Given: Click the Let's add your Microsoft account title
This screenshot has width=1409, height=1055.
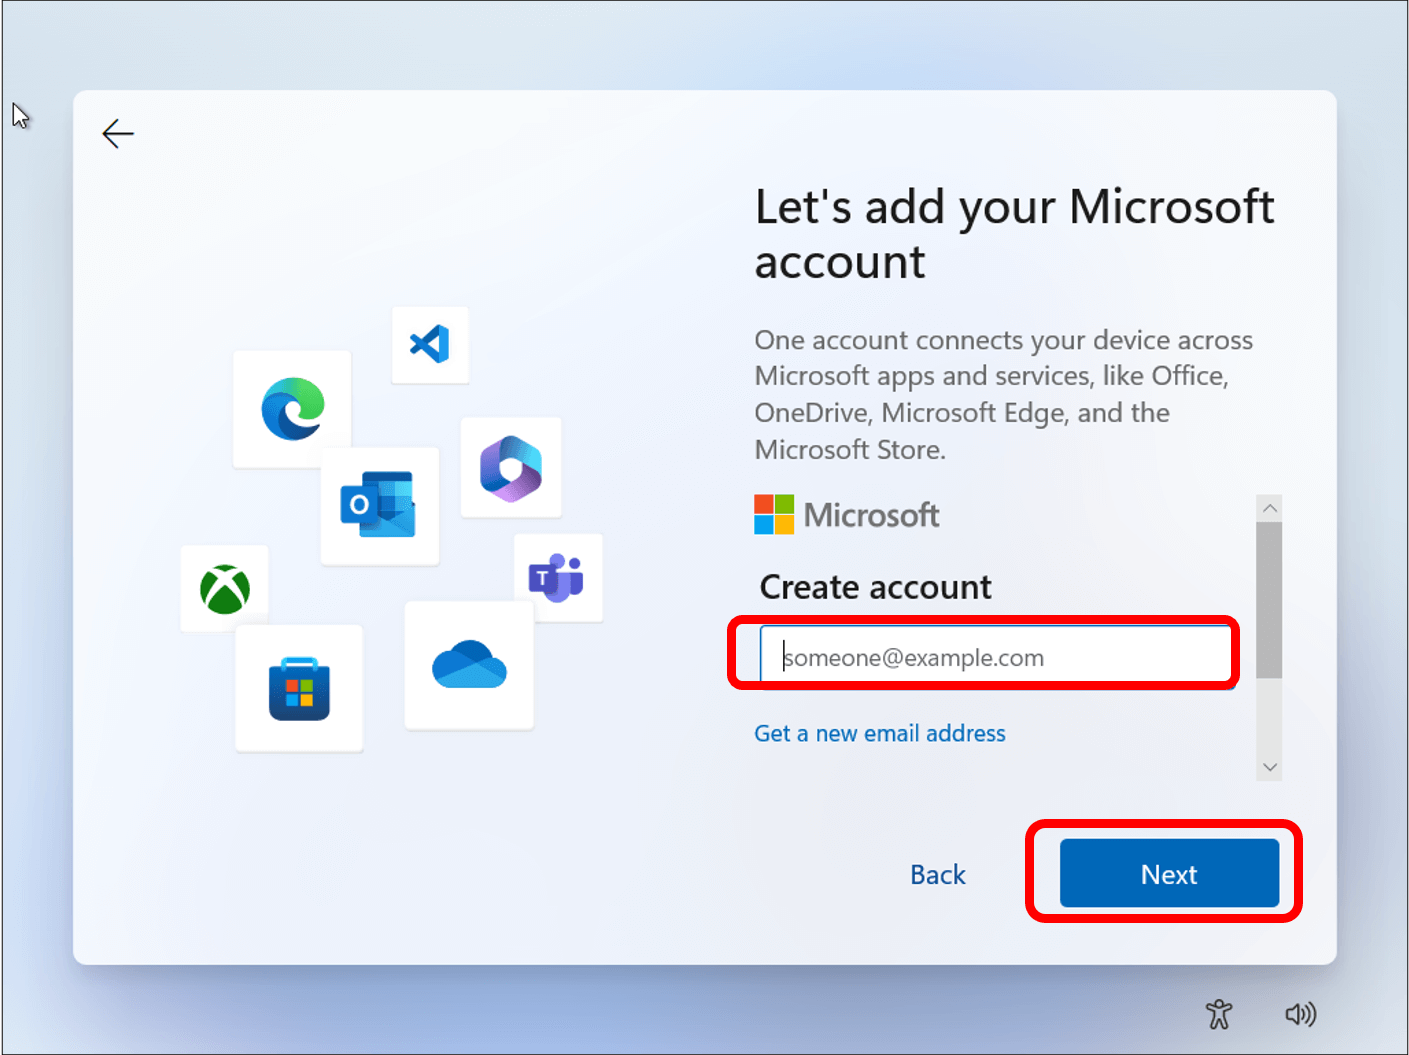Looking at the screenshot, I should pos(1014,234).
